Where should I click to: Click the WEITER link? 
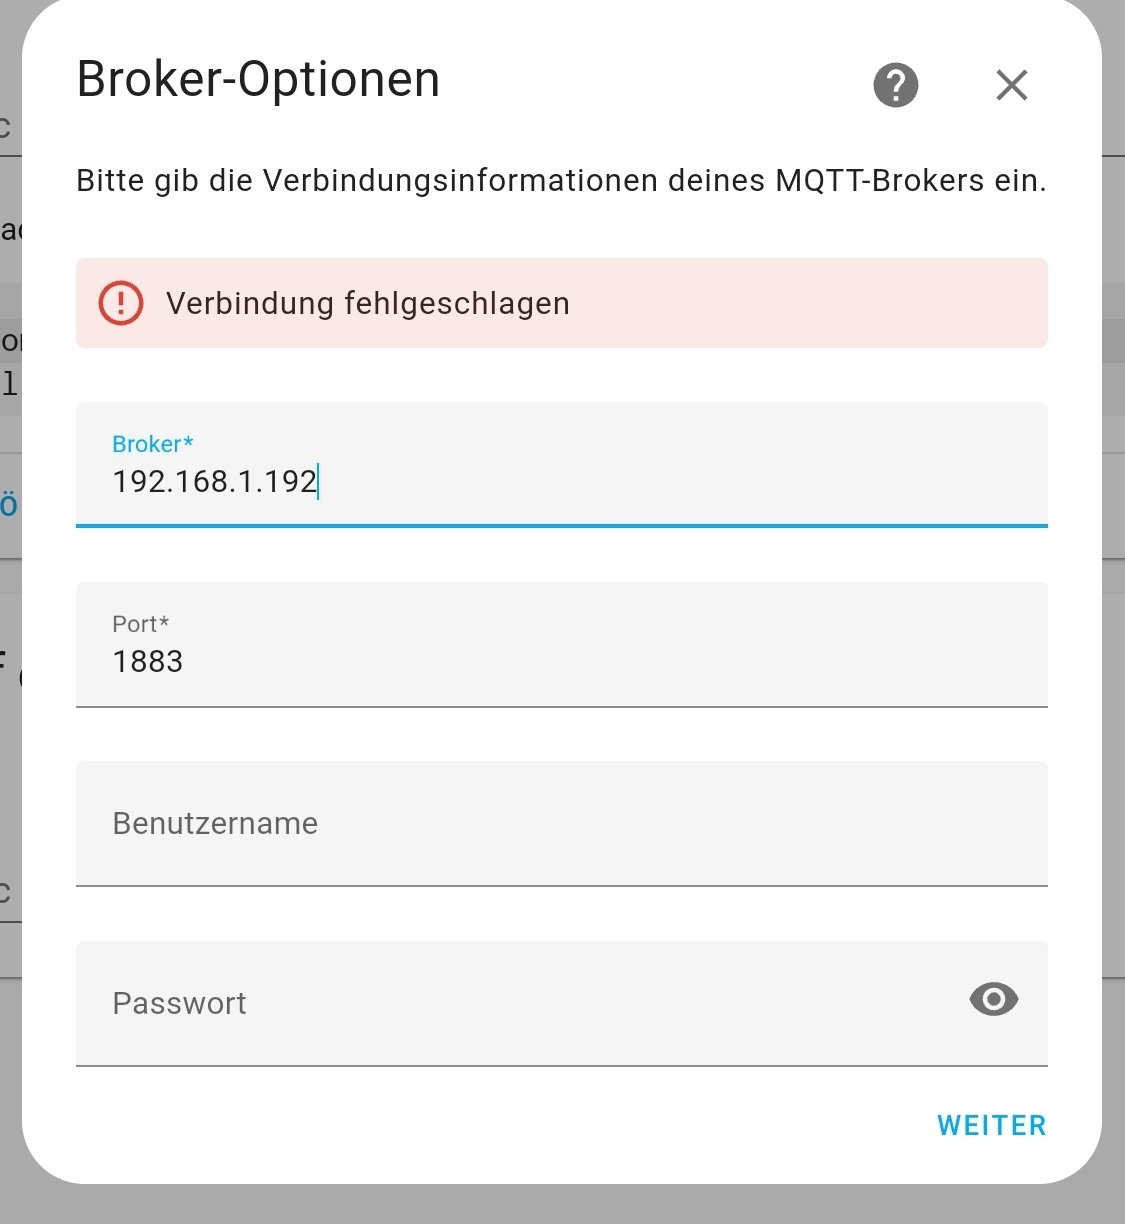[991, 1125]
